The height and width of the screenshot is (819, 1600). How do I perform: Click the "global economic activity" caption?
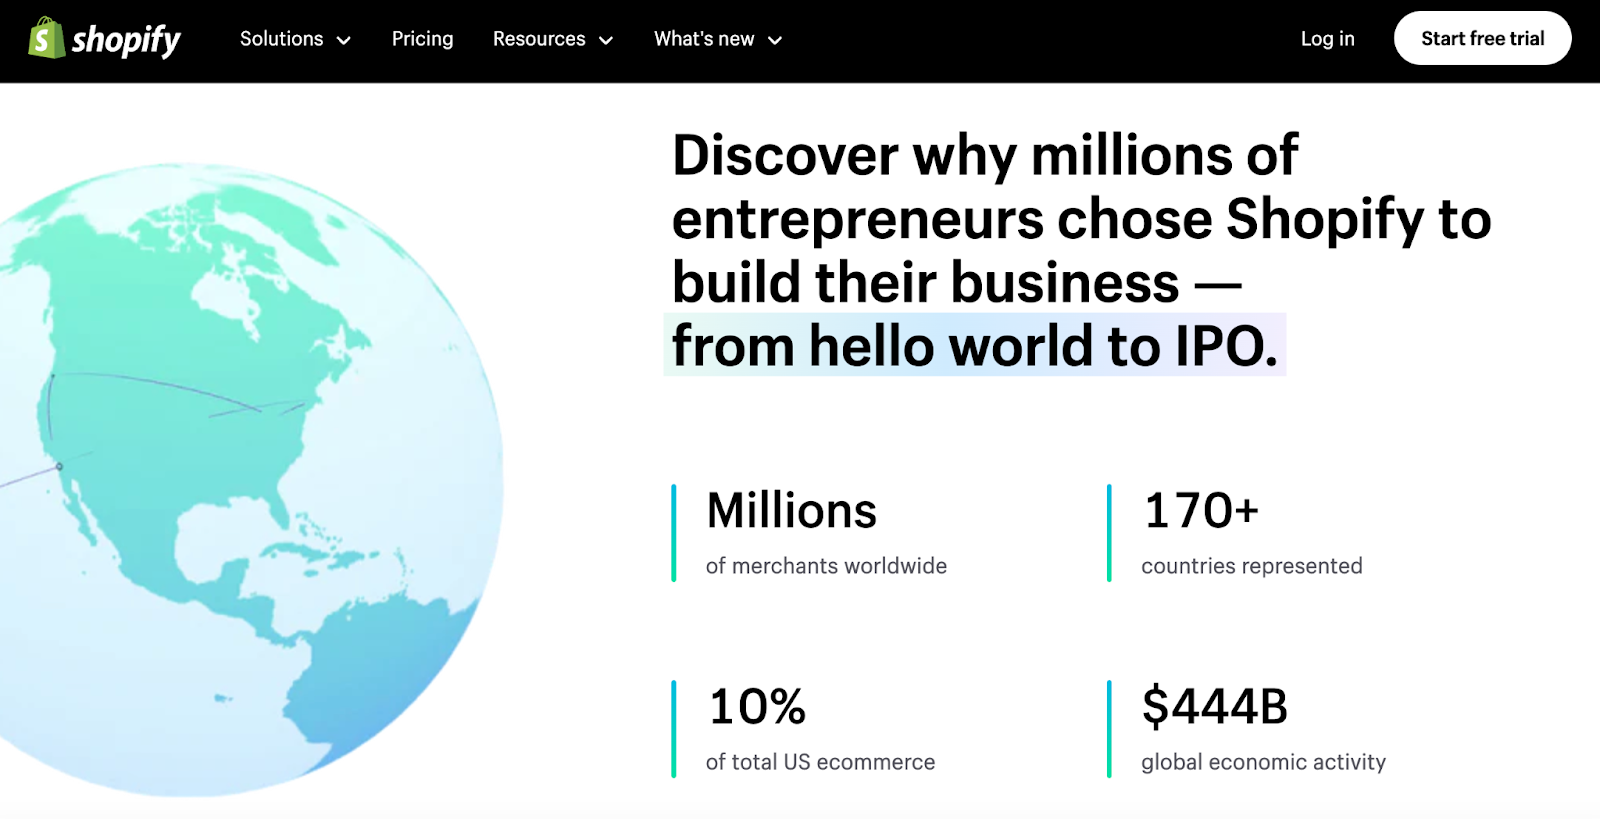click(1263, 762)
